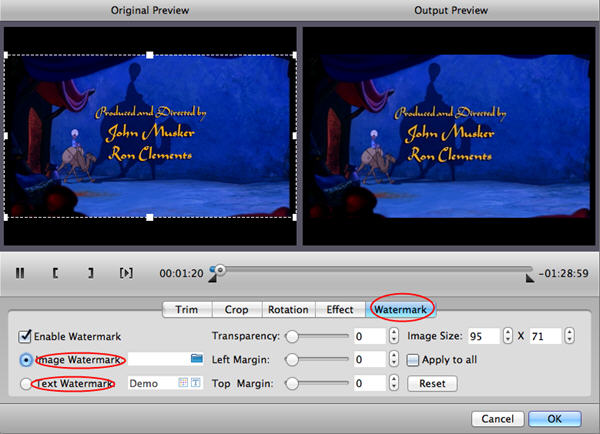The height and width of the screenshot is (434, 600).
Task: Select the trim start marker triangle
Action: click(x=212, y=279)
